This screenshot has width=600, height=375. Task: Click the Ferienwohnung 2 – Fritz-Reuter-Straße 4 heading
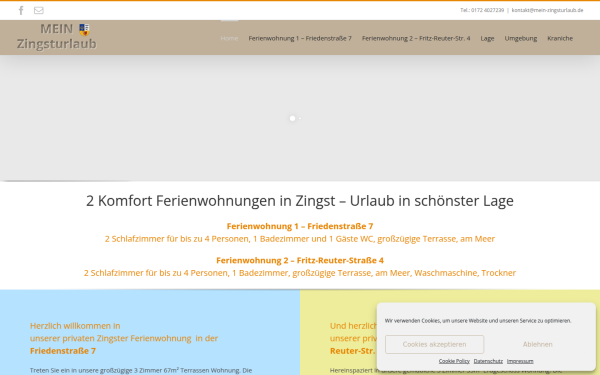(x=300, y=261)
